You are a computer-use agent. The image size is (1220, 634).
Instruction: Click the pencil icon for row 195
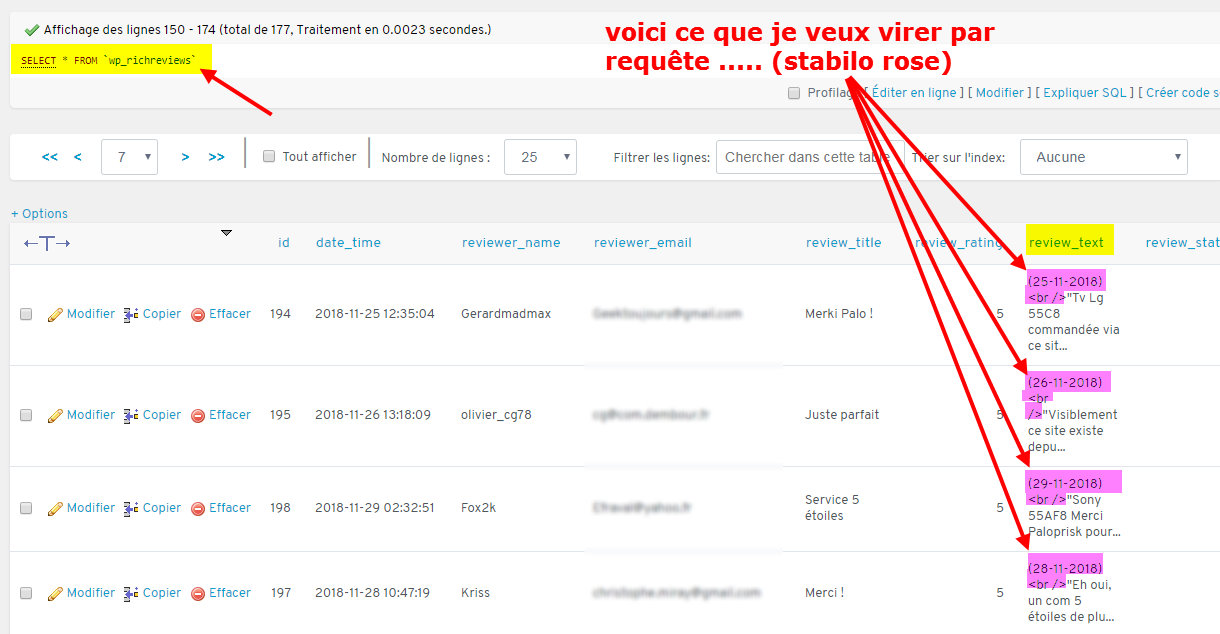click(x=55, y=415)
